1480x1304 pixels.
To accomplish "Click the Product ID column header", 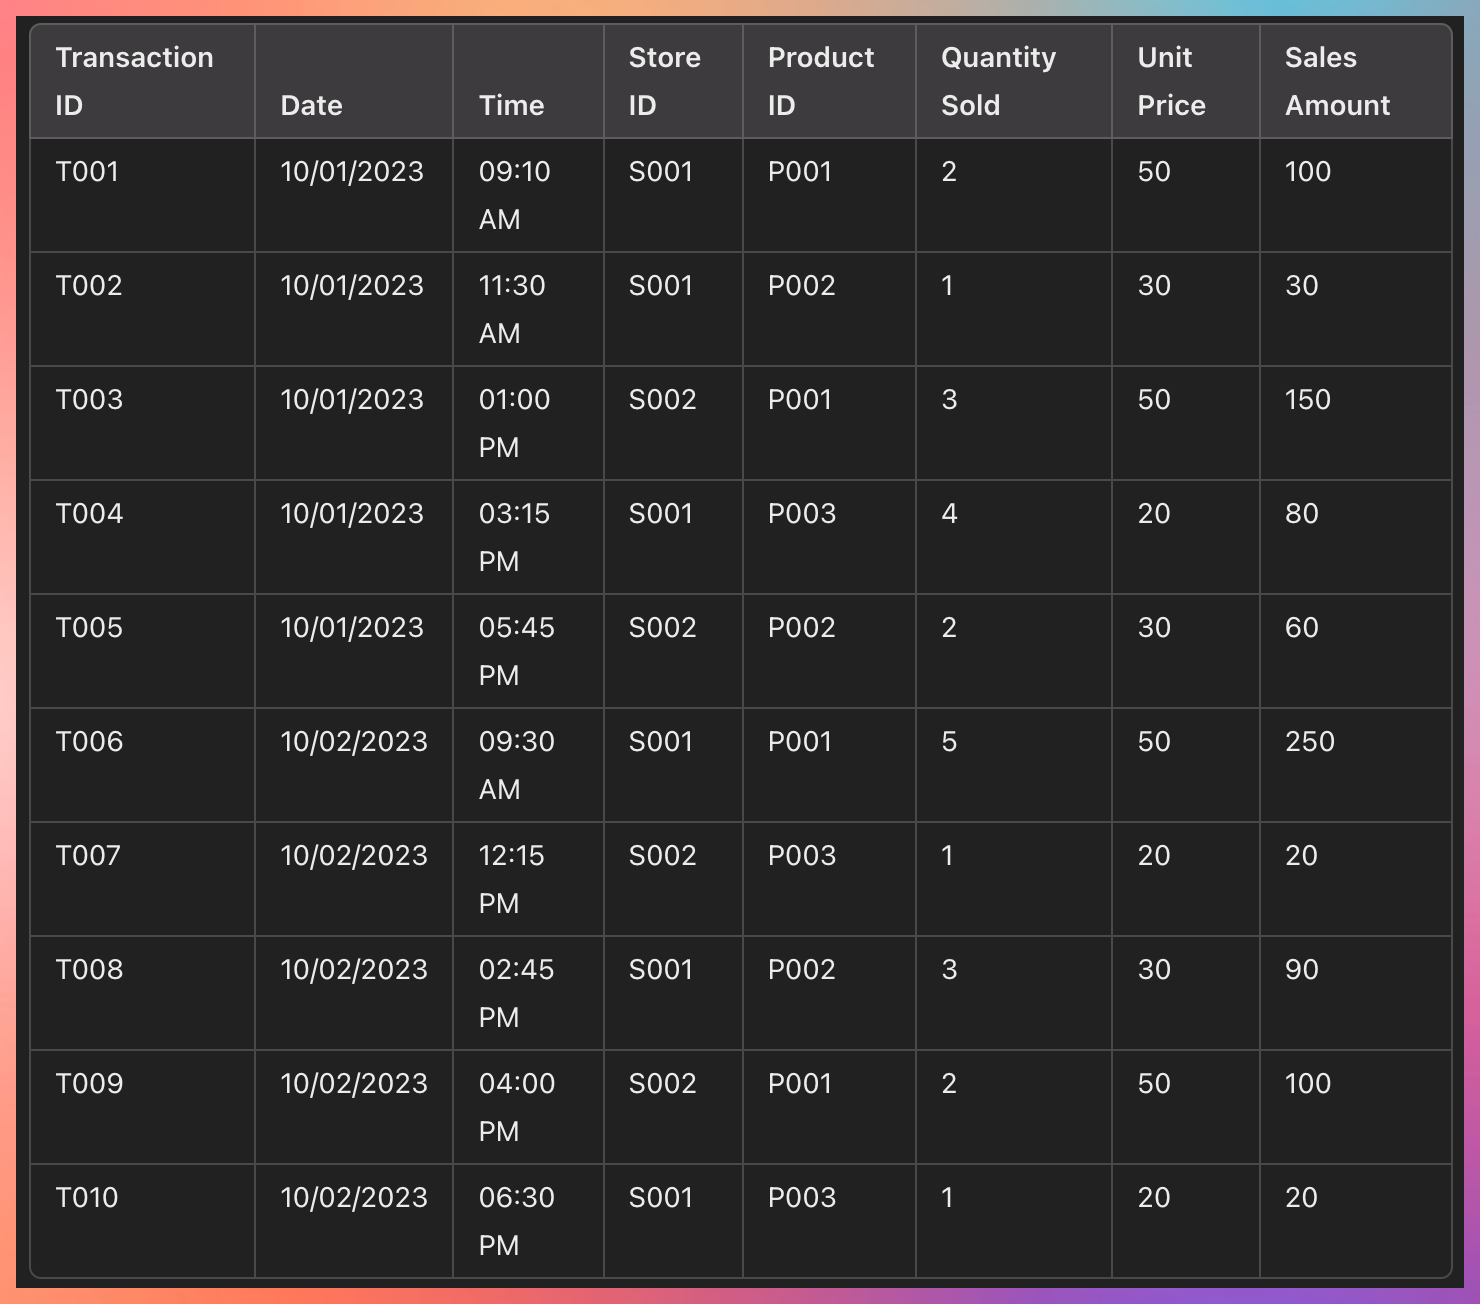I will tap(820, 81).
